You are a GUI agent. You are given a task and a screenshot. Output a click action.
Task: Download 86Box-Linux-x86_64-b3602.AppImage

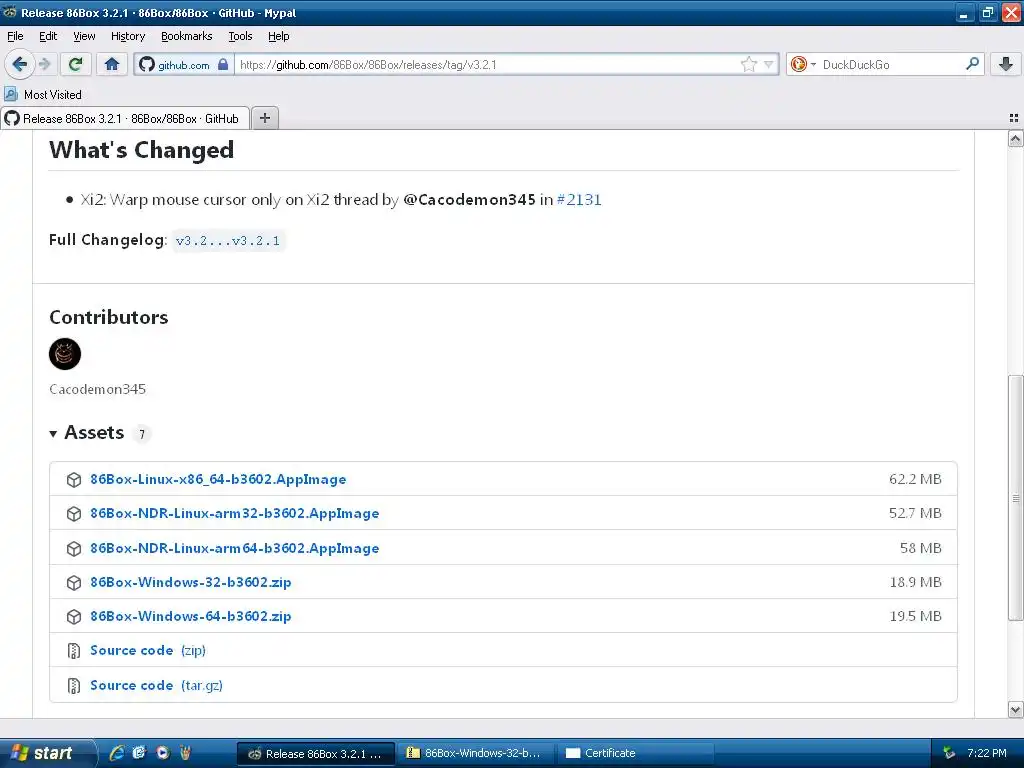point(218,479)
